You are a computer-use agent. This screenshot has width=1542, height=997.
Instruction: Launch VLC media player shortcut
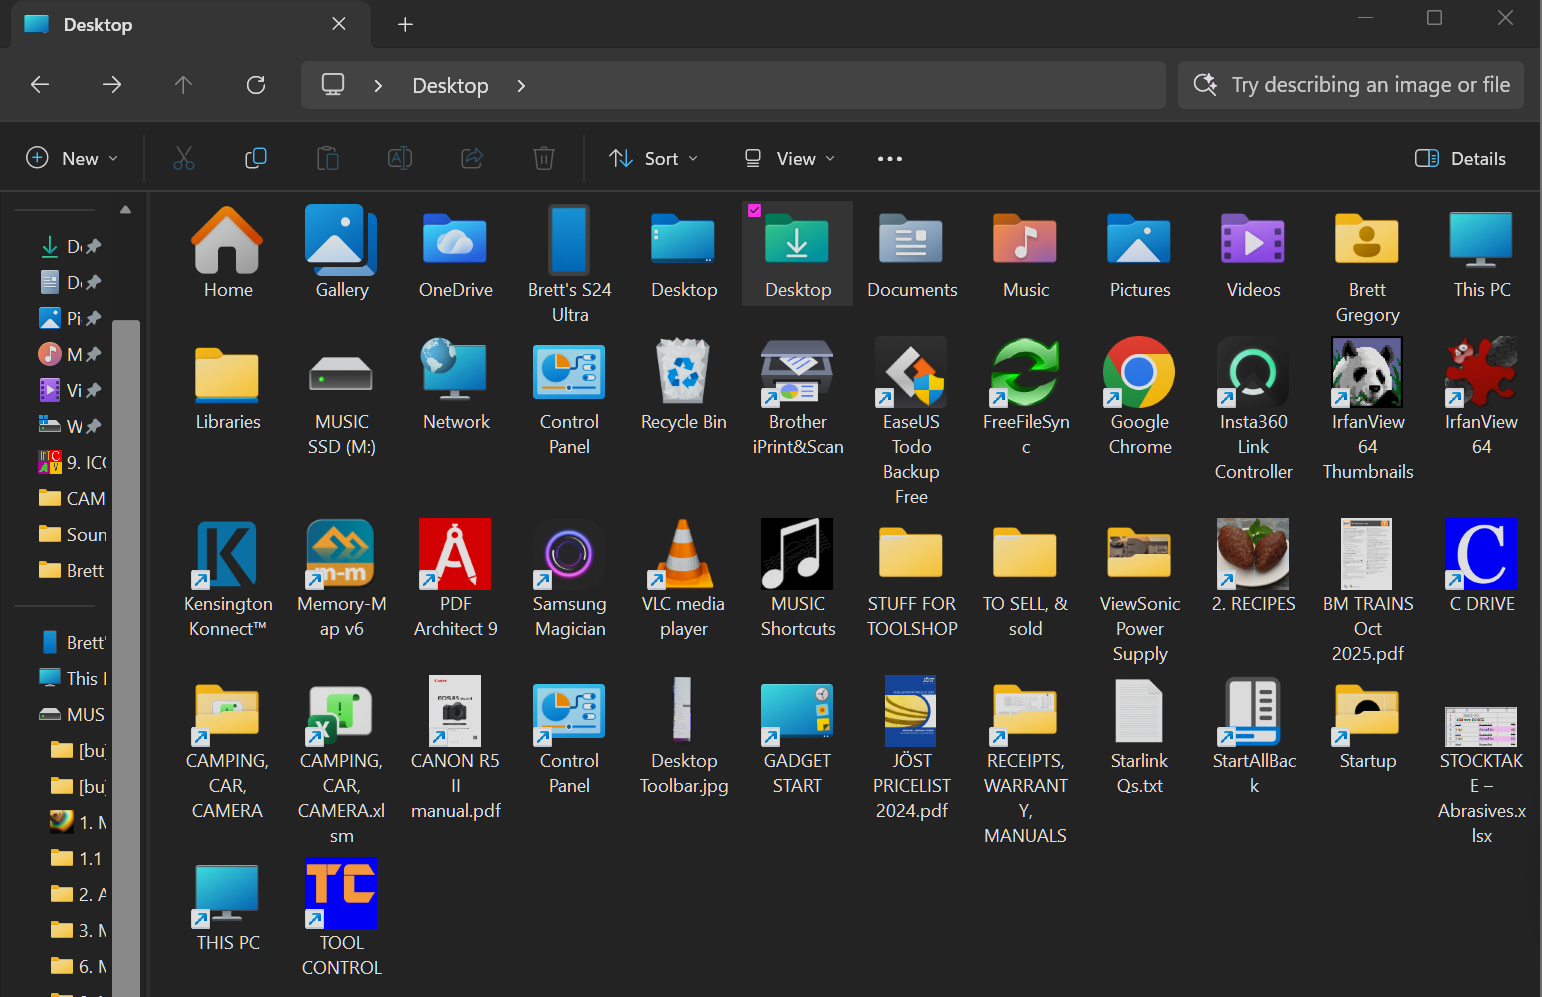[x=684, y=554]
